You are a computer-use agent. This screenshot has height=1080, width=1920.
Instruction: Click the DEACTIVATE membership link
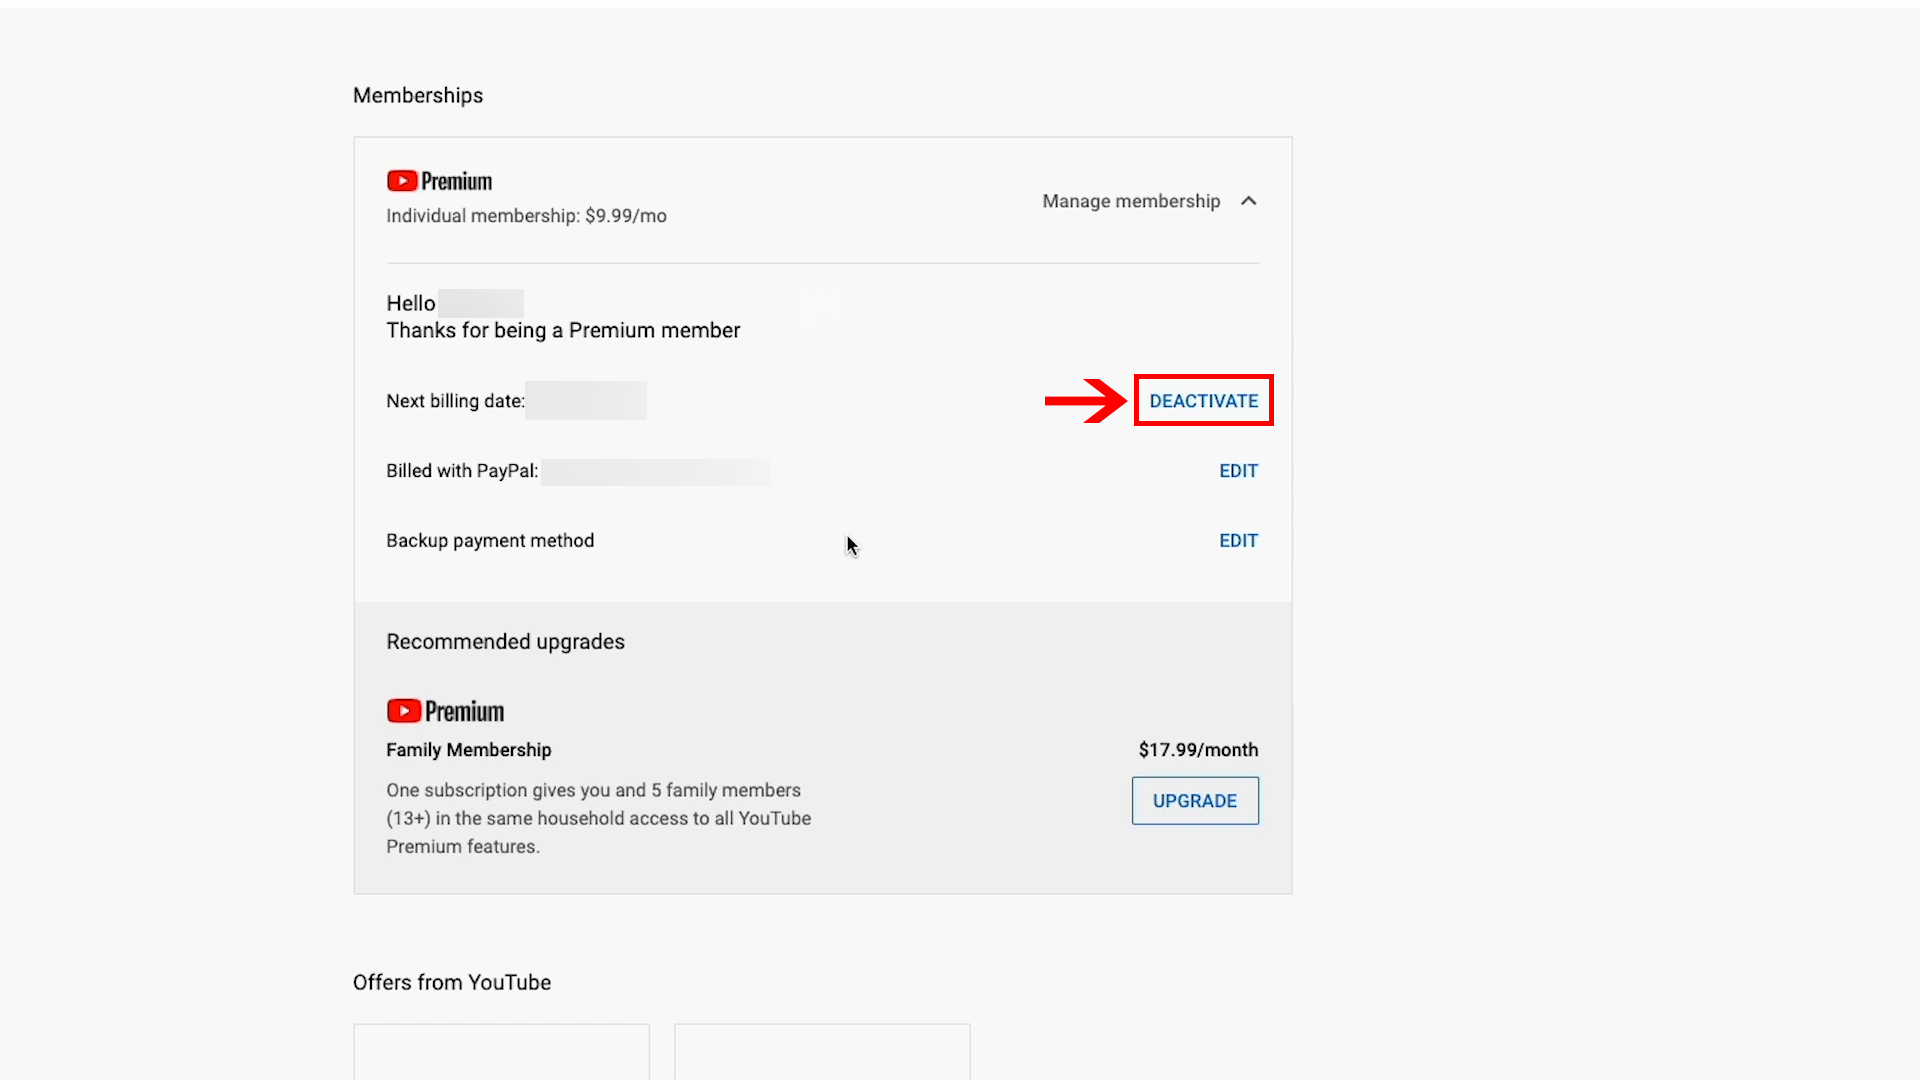tap(1203, 401)
